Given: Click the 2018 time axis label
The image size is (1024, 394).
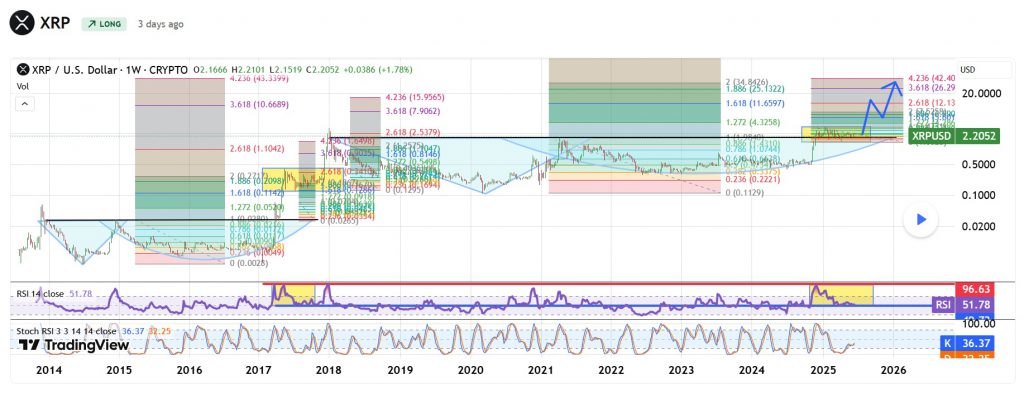Looking at the screenshot, I should pyautogui.click(x=329, y=370).
